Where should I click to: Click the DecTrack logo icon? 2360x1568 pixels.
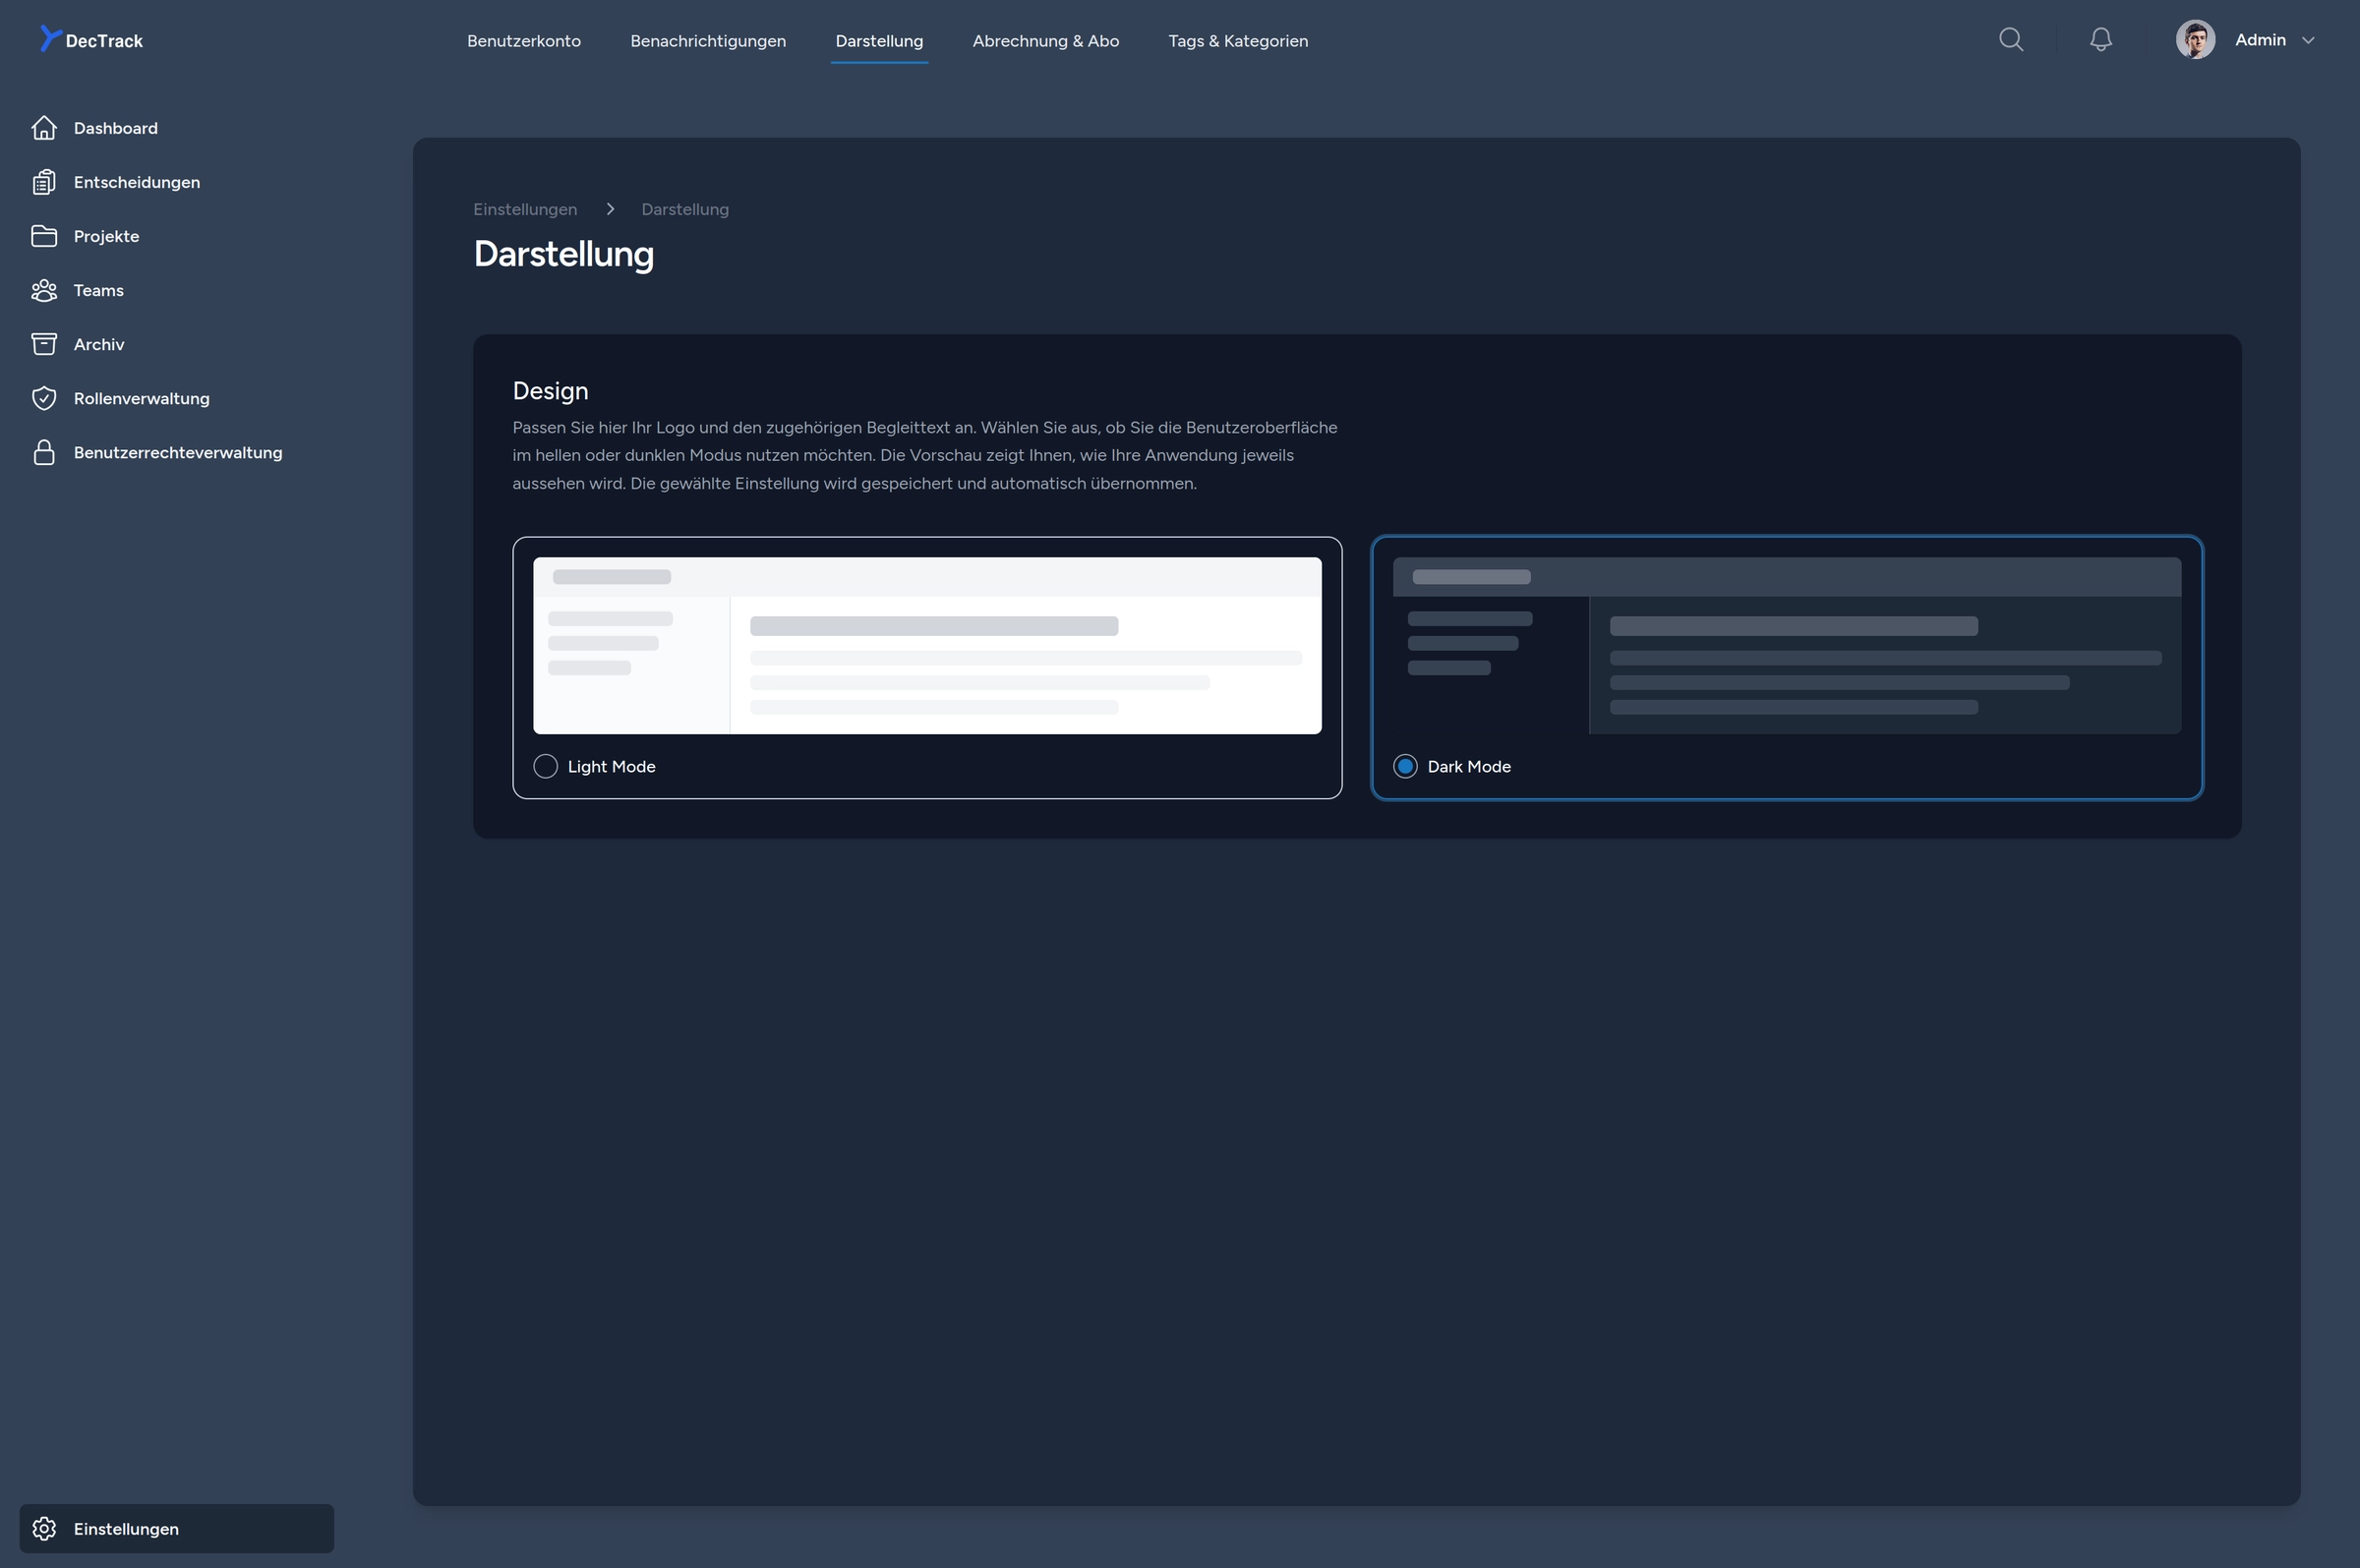tap(49, 38)
